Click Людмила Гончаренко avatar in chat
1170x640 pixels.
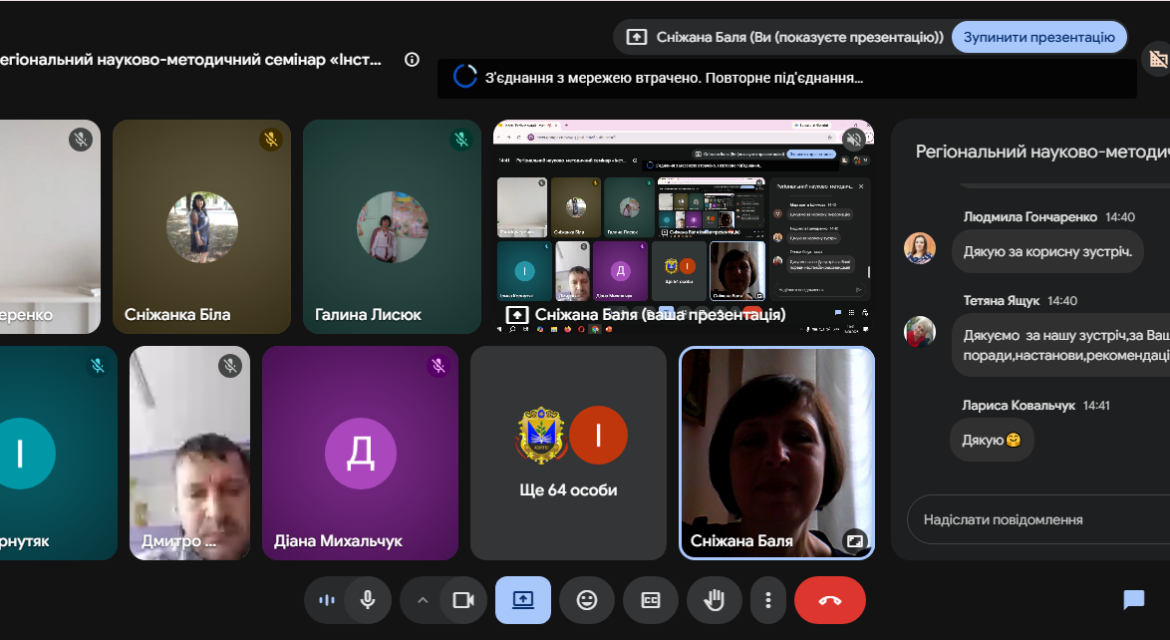tap(919, 248)
